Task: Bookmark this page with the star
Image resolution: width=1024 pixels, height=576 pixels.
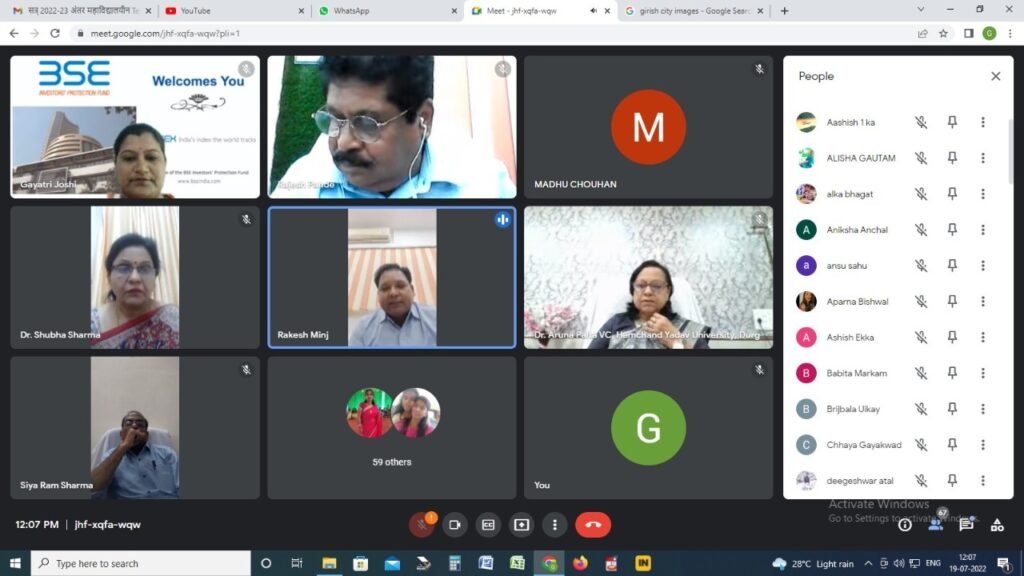Action: [944, 33]
